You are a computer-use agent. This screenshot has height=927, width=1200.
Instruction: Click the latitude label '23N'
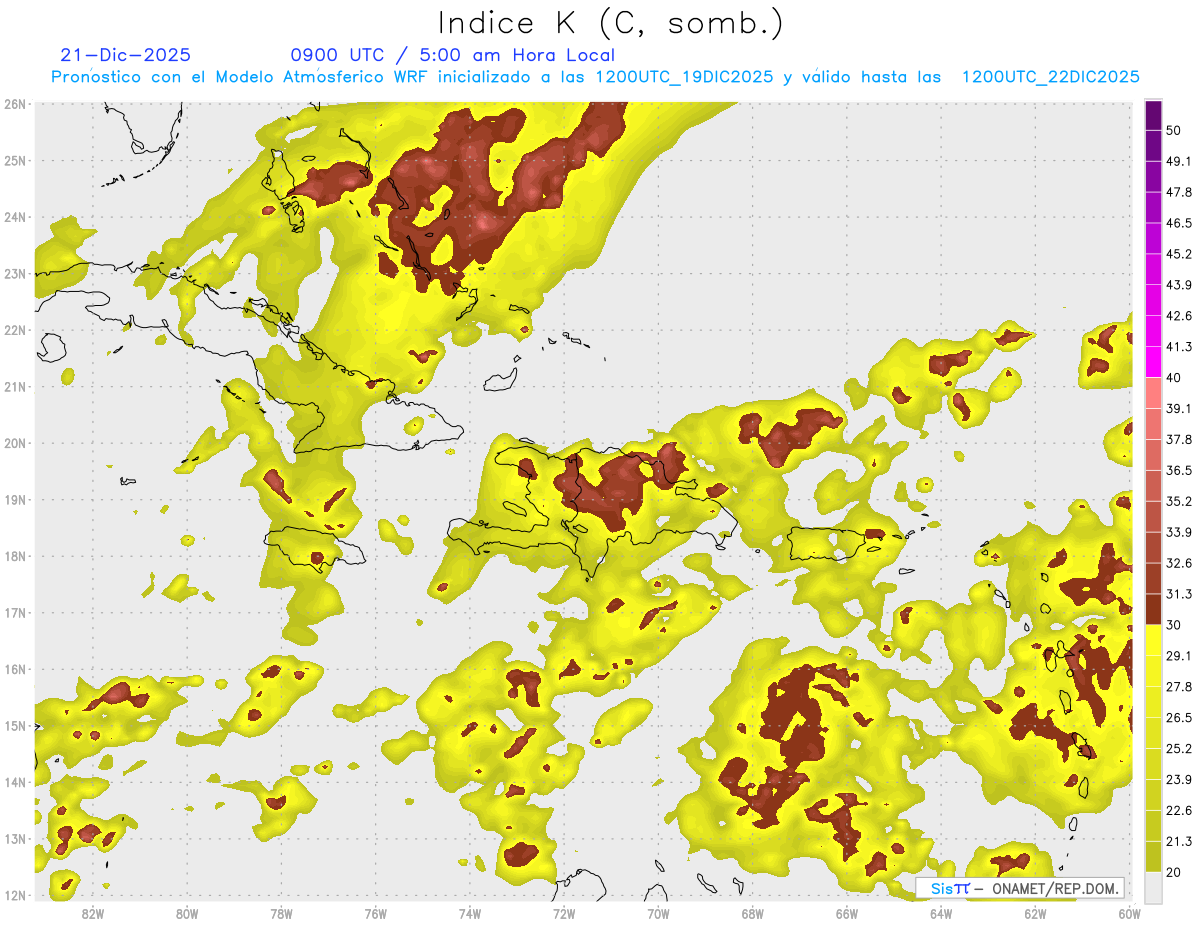click(14, 274)
